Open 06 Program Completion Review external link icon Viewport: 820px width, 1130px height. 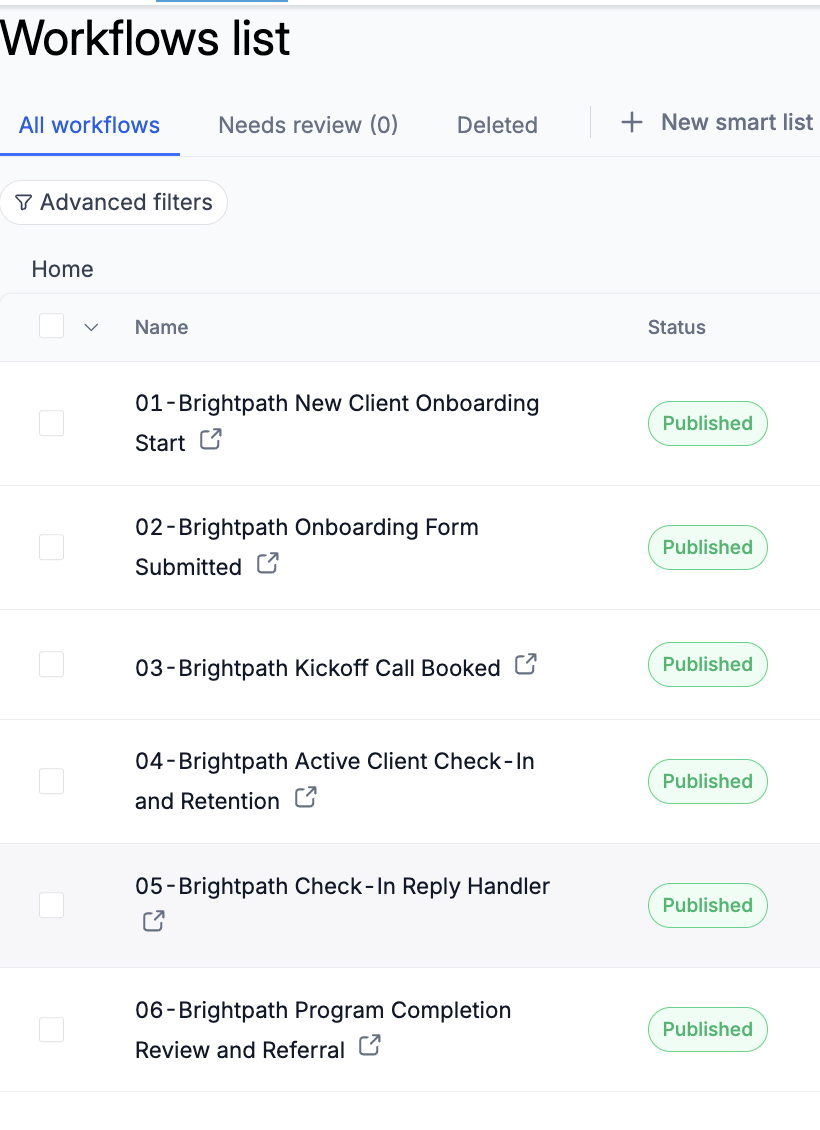[x=370, y=1045]
